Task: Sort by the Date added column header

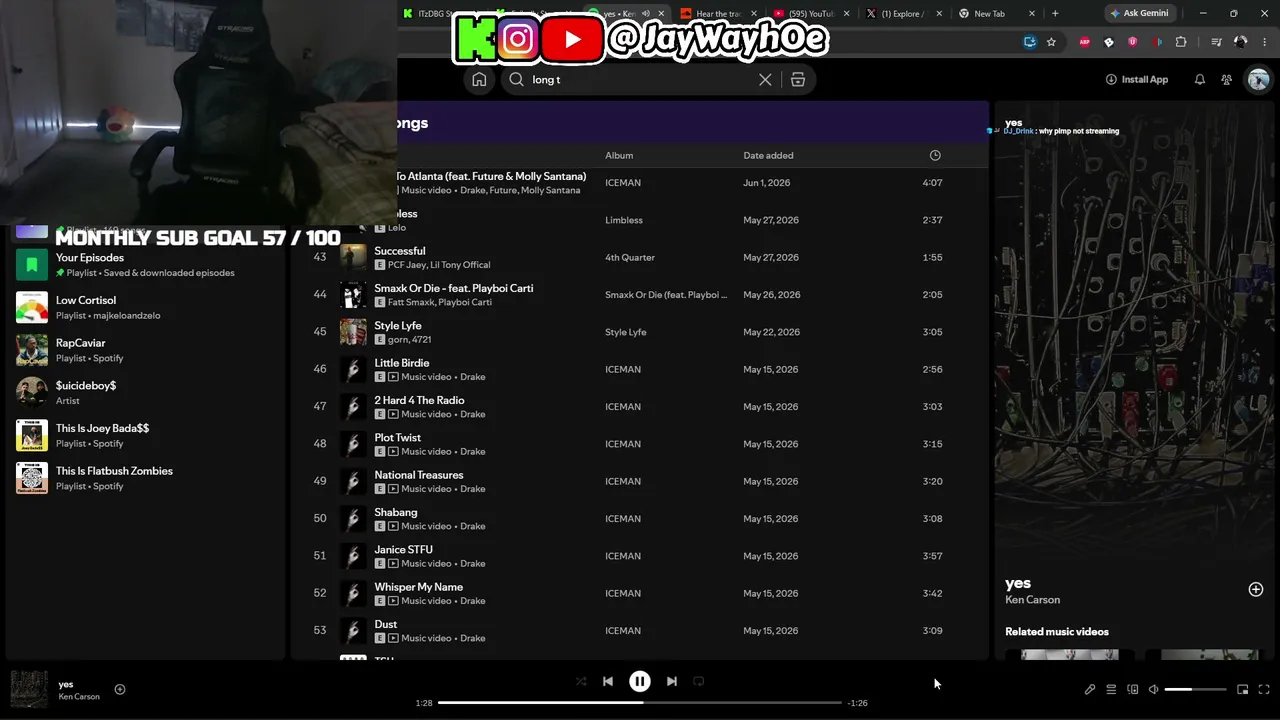Action: pyautogui.click(x=768, y=156)
